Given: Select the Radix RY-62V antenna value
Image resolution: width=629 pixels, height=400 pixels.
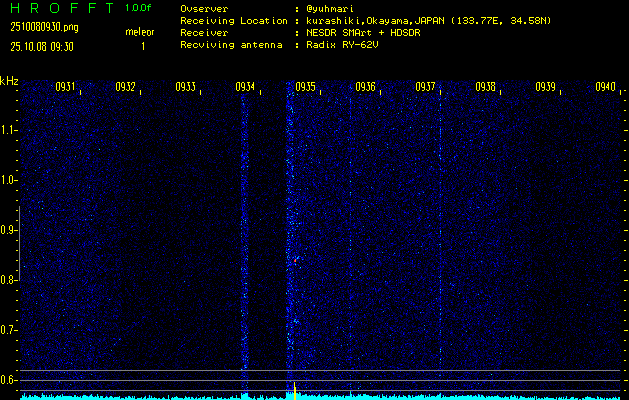Looking at the screenshot, I should coord(342,45).
